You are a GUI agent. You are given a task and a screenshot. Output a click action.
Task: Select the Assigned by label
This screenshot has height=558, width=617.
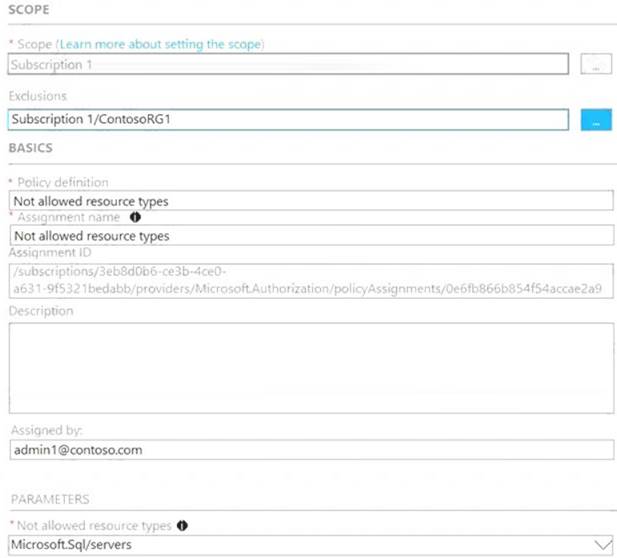(x=46, y=430)
